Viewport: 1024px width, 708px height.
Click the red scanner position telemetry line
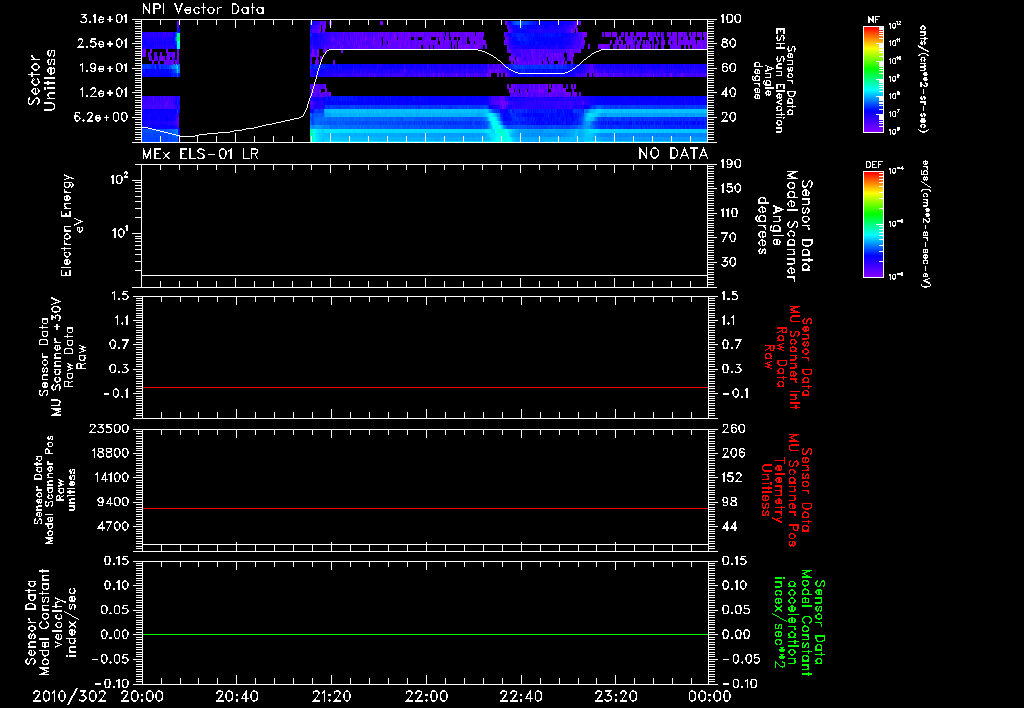424,508
